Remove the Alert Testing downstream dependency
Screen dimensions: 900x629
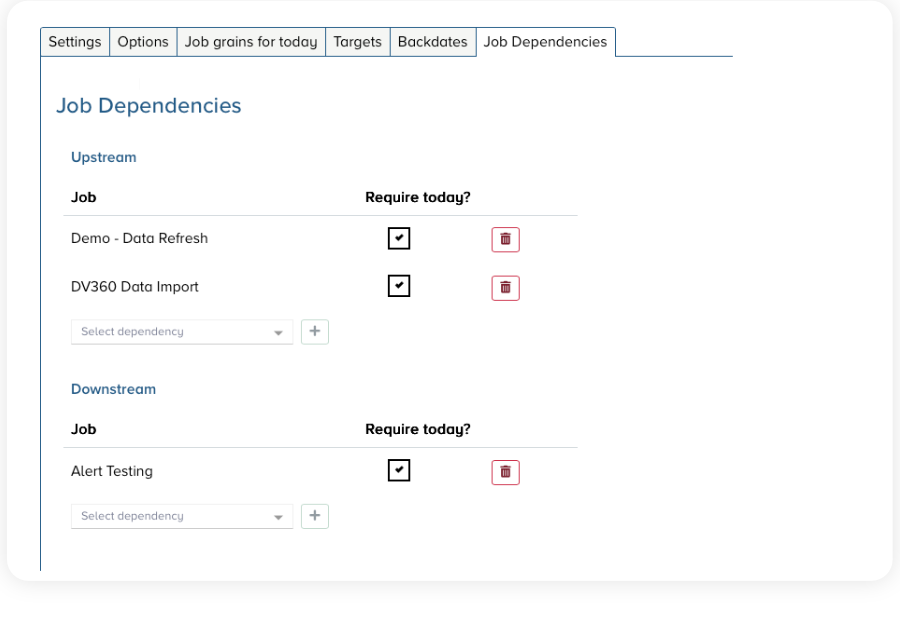505,472
